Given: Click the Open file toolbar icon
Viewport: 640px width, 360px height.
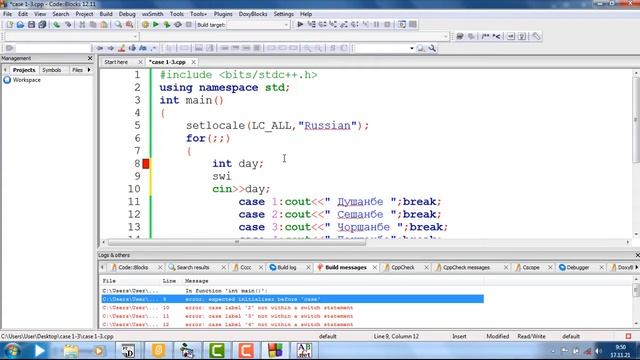Looking at the screenshot, I should (x=20, y=25).
